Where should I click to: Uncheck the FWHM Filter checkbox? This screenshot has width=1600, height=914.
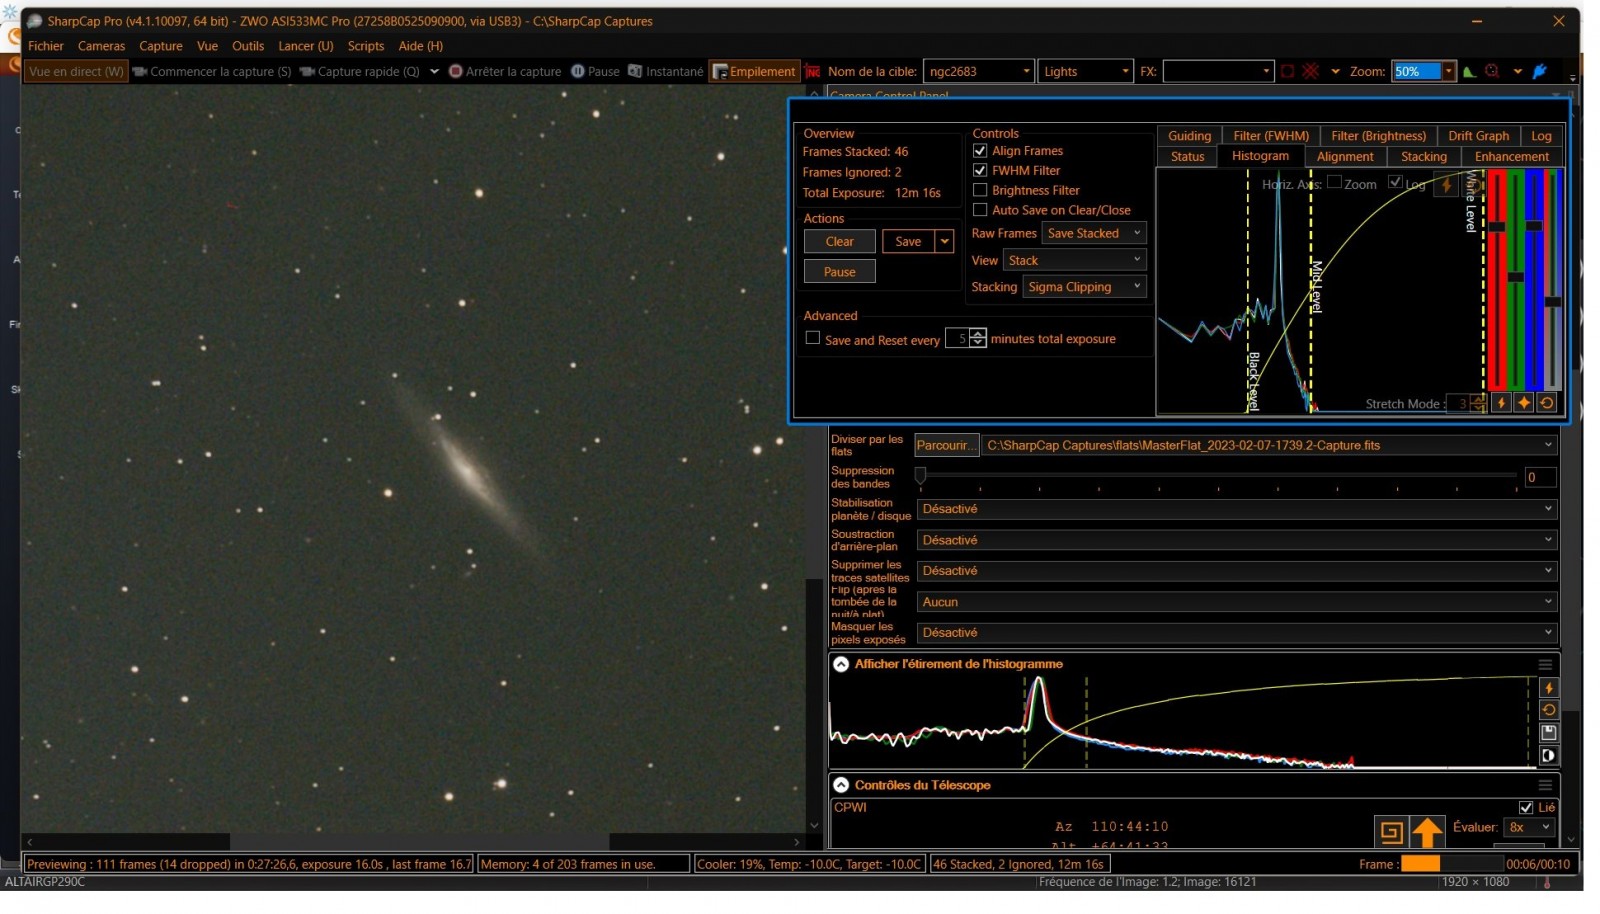tap(980, 170)
